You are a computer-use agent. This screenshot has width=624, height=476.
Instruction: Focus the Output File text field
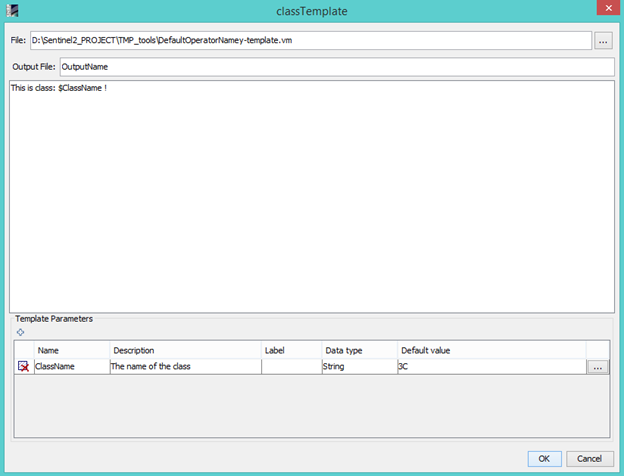tap(335, 67)
